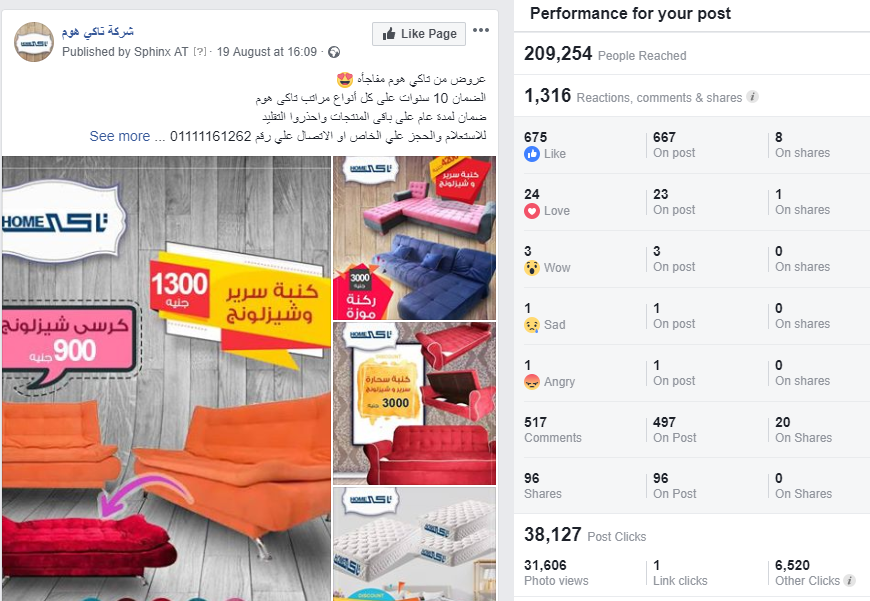Open the page name link in Arabic
Viewport: 870px width, 601px height.
98,32
